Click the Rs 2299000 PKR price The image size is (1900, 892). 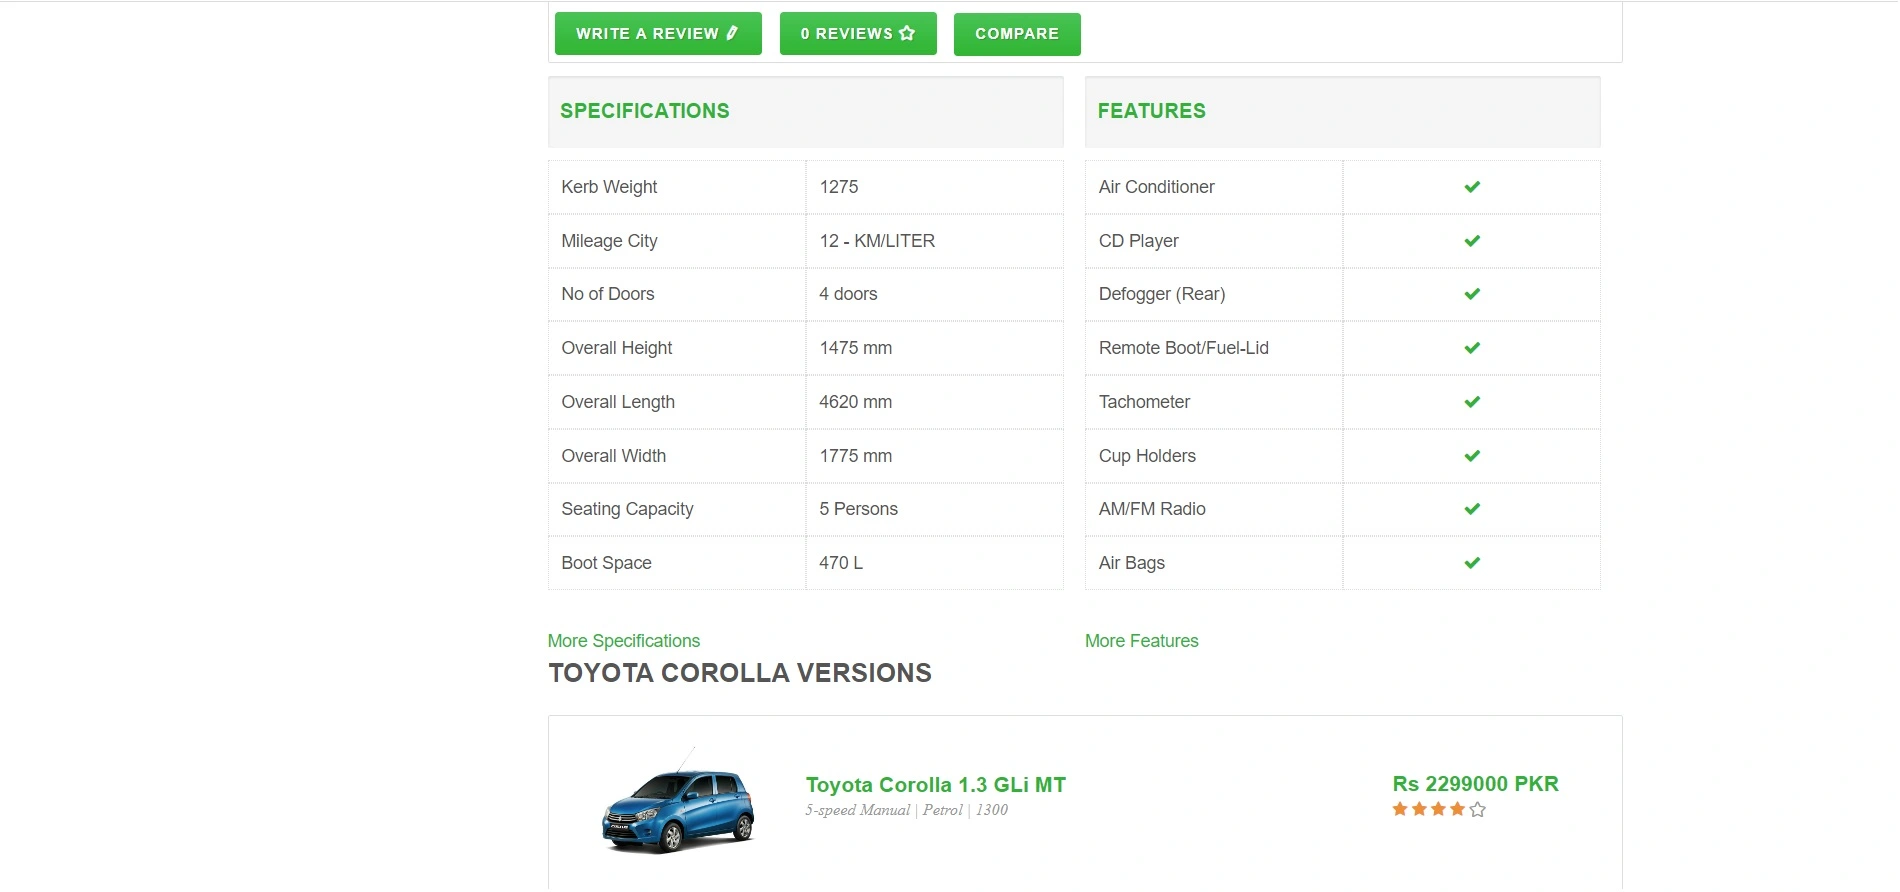(1476, 784)
